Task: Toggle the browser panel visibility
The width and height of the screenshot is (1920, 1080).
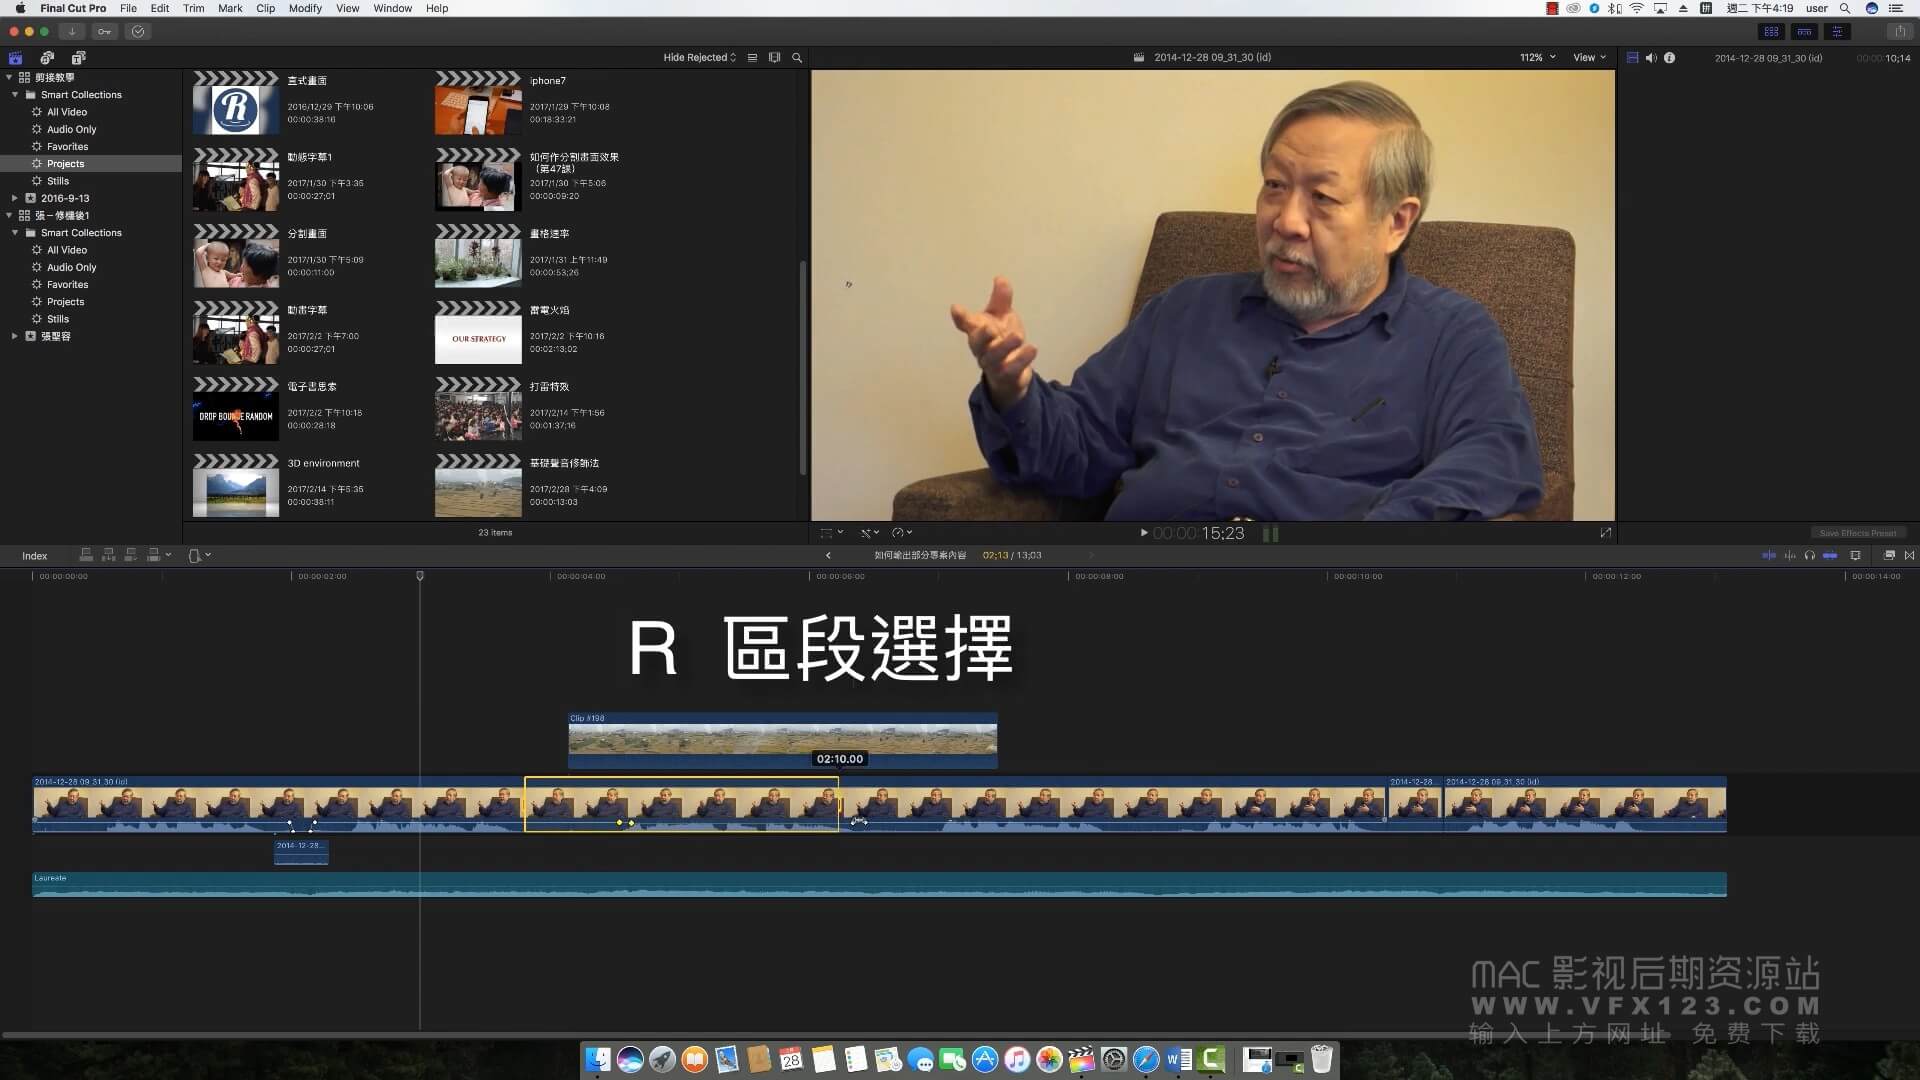Action: tap(1771, 31)
